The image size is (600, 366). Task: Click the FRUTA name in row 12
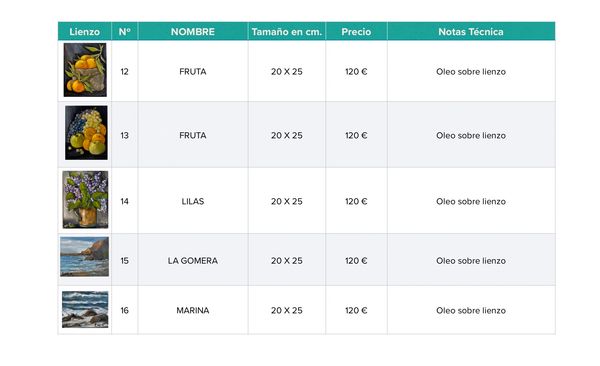(193, 72)
